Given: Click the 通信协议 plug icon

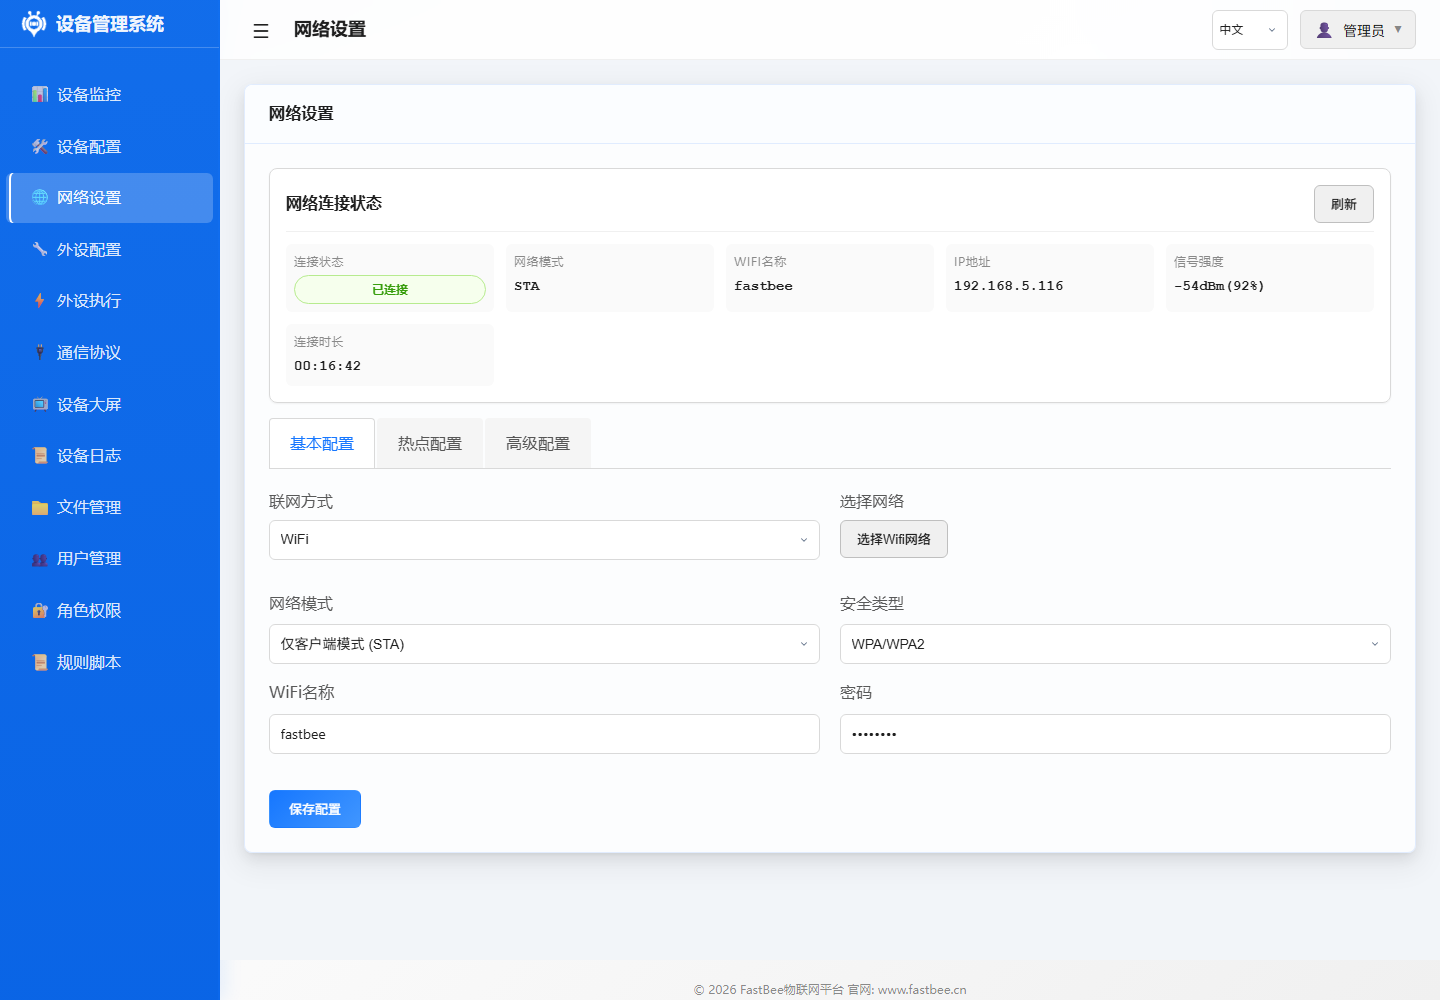Looking at the screenshot, I should click(x=40, y=352).
